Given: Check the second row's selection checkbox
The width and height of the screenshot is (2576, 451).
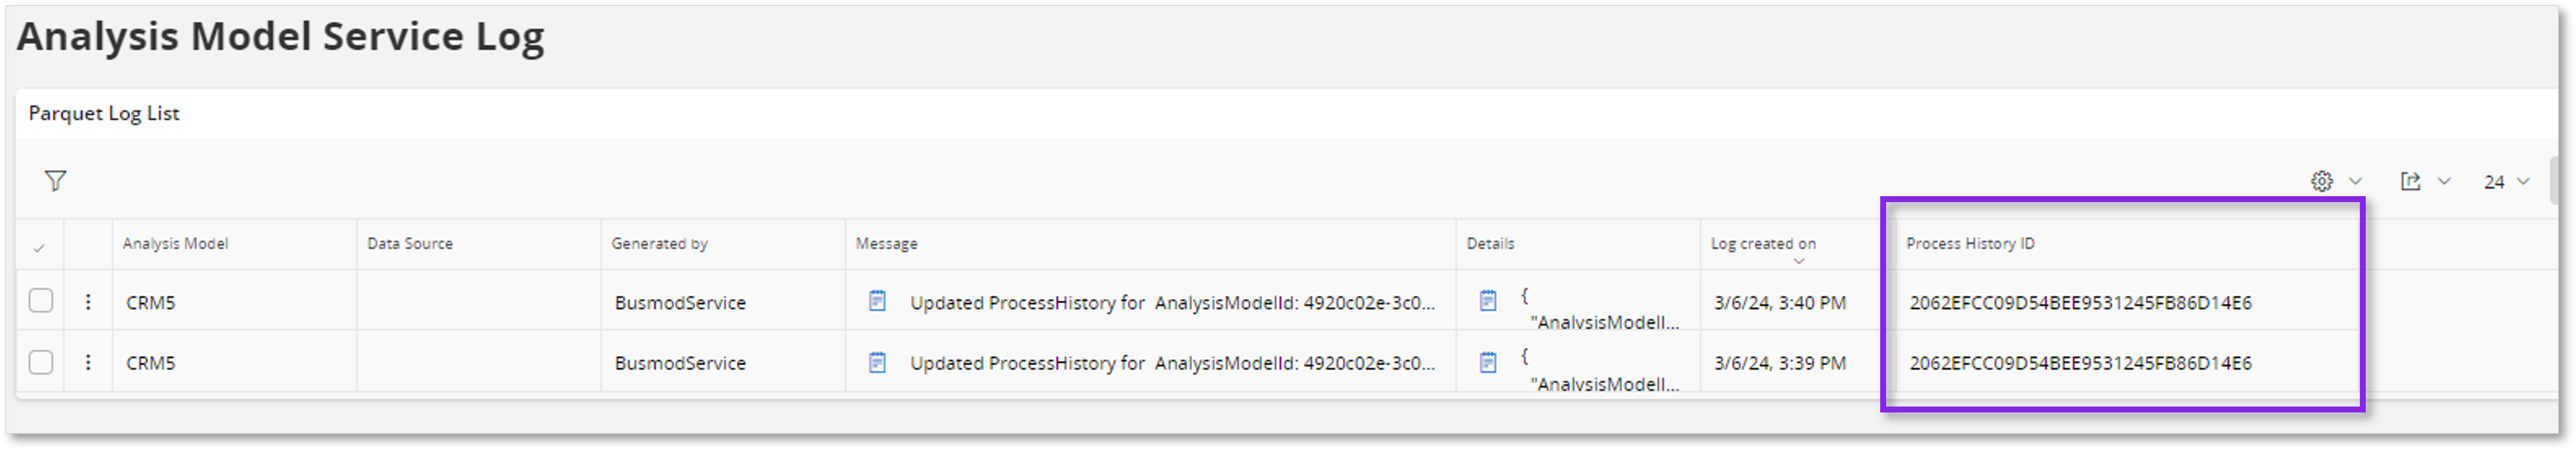Looking at the screenshot, I should click(40, 362).
